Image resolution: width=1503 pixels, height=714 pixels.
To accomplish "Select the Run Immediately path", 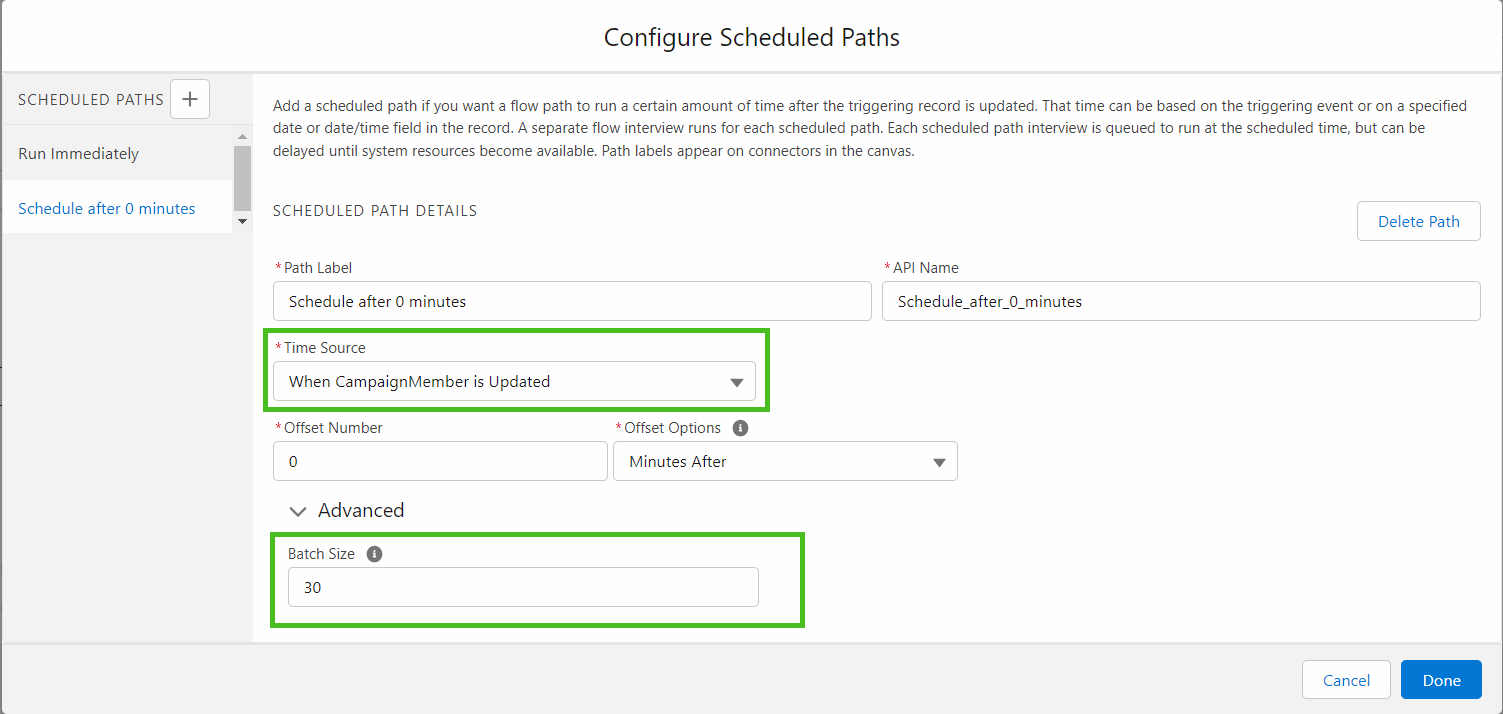I will (x=78, y=153).
